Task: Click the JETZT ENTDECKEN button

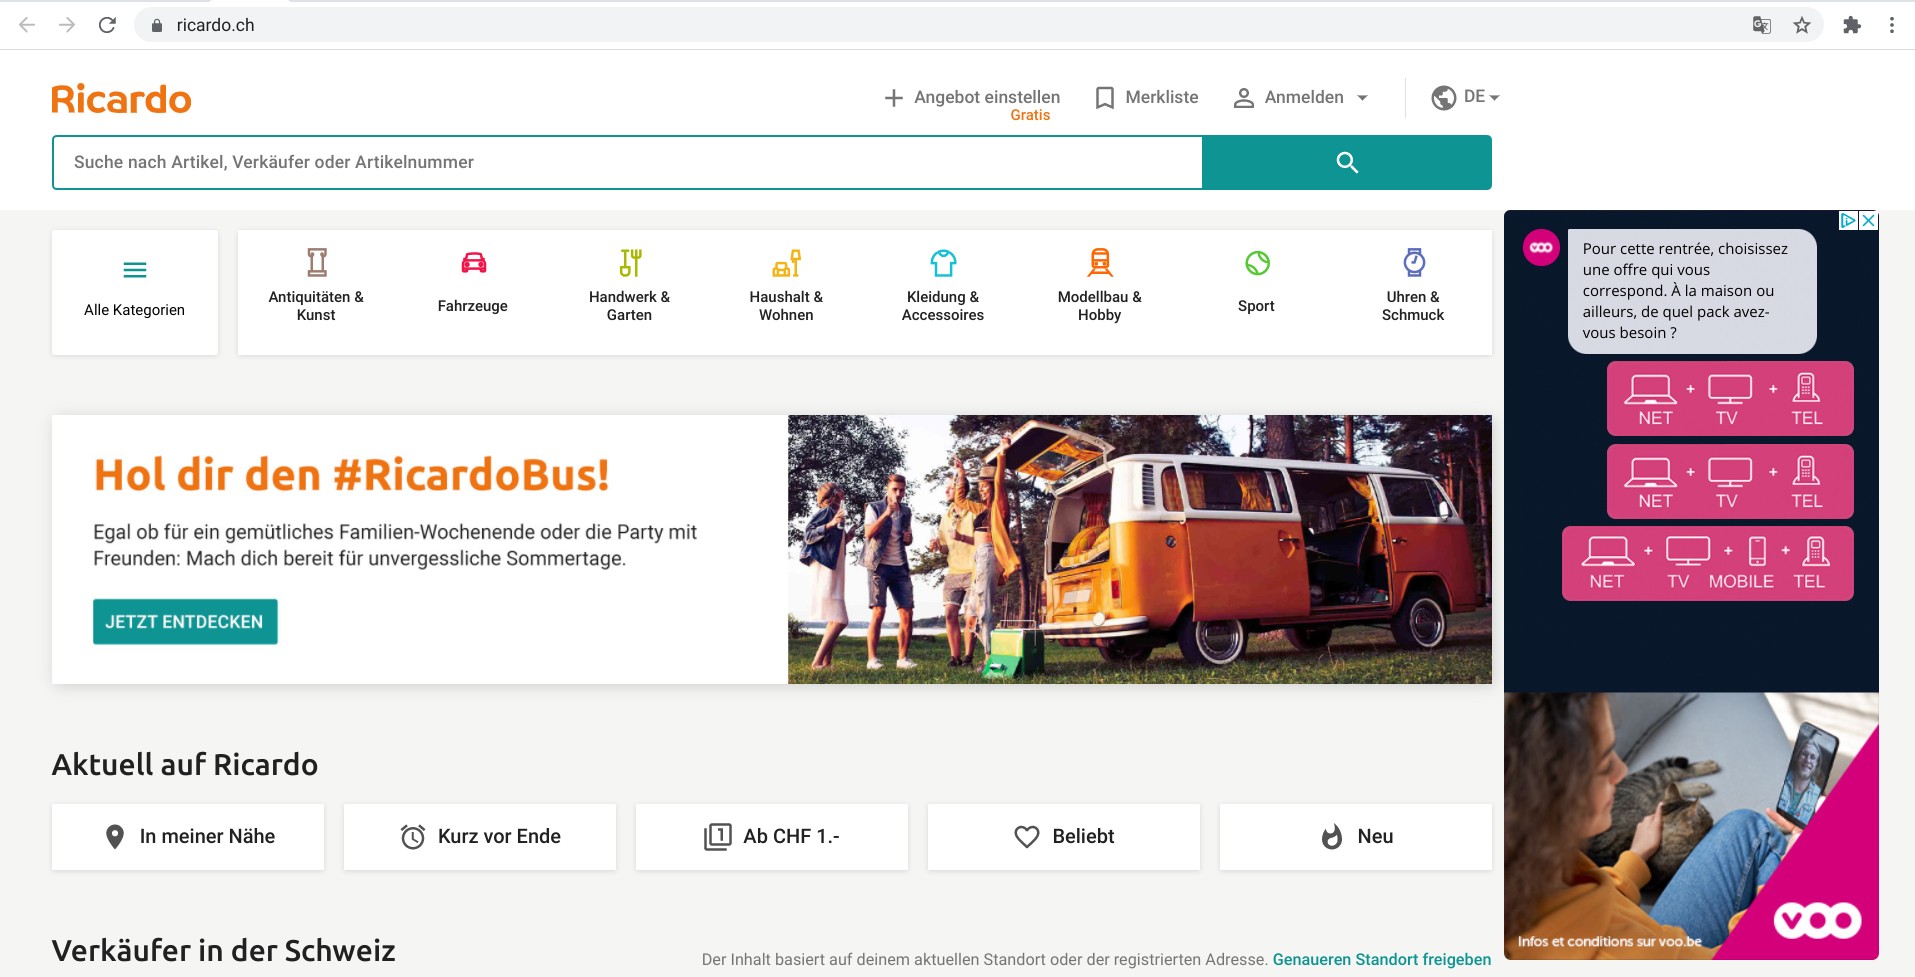Action: [185, 622]
